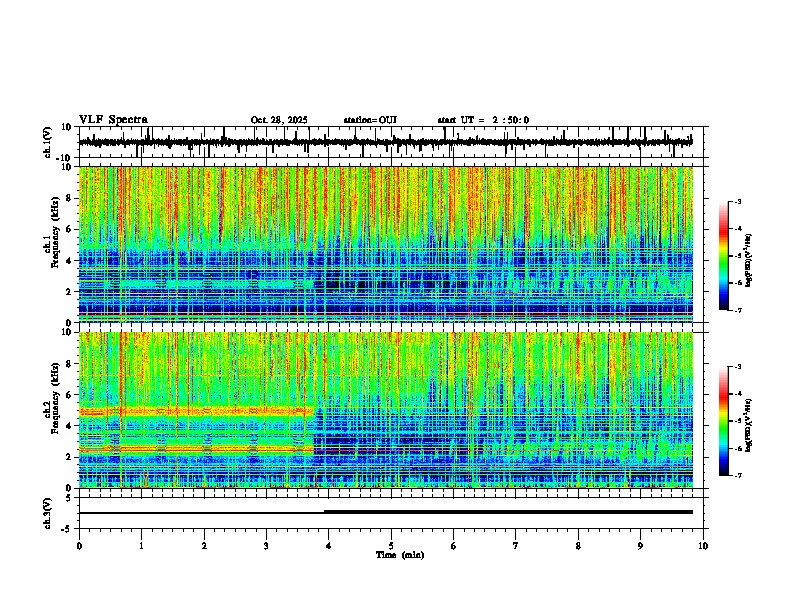Image resolution: width=792 pixels, height=612 pixels.
Task: Click the thick black ch.3 signal line
Action: tap(508, 512)
